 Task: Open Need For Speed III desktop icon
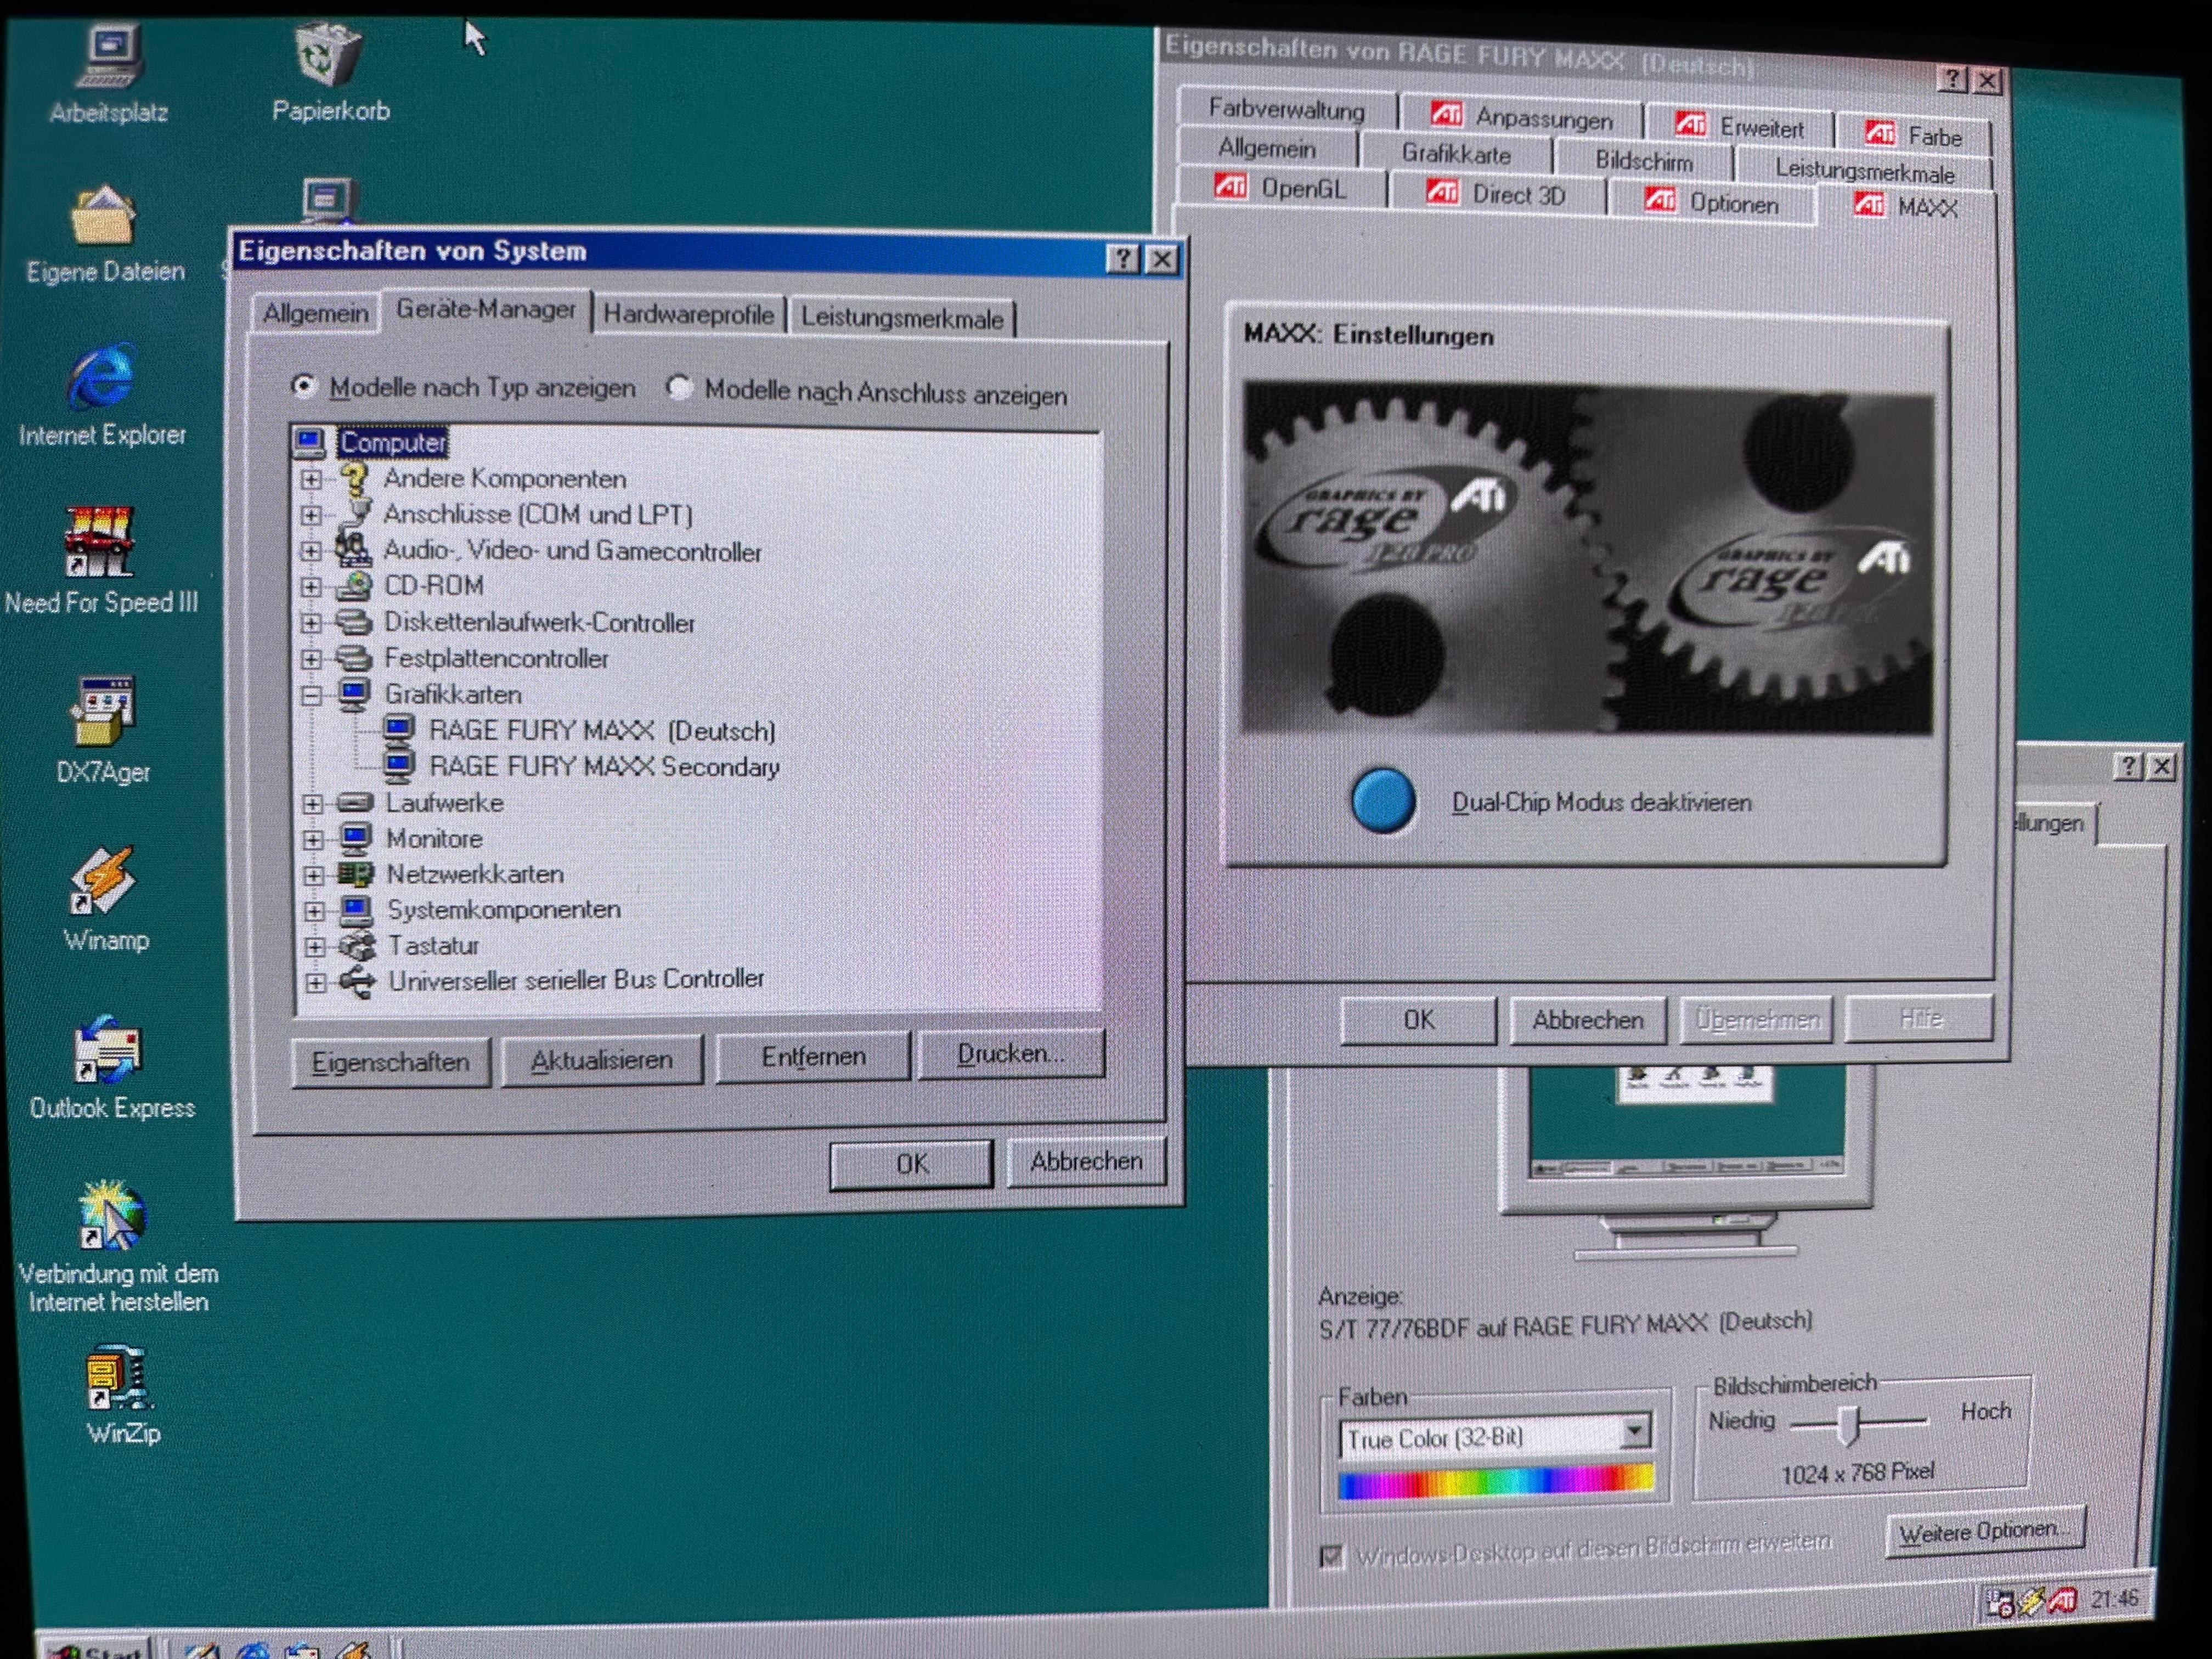tap(99, 542)
